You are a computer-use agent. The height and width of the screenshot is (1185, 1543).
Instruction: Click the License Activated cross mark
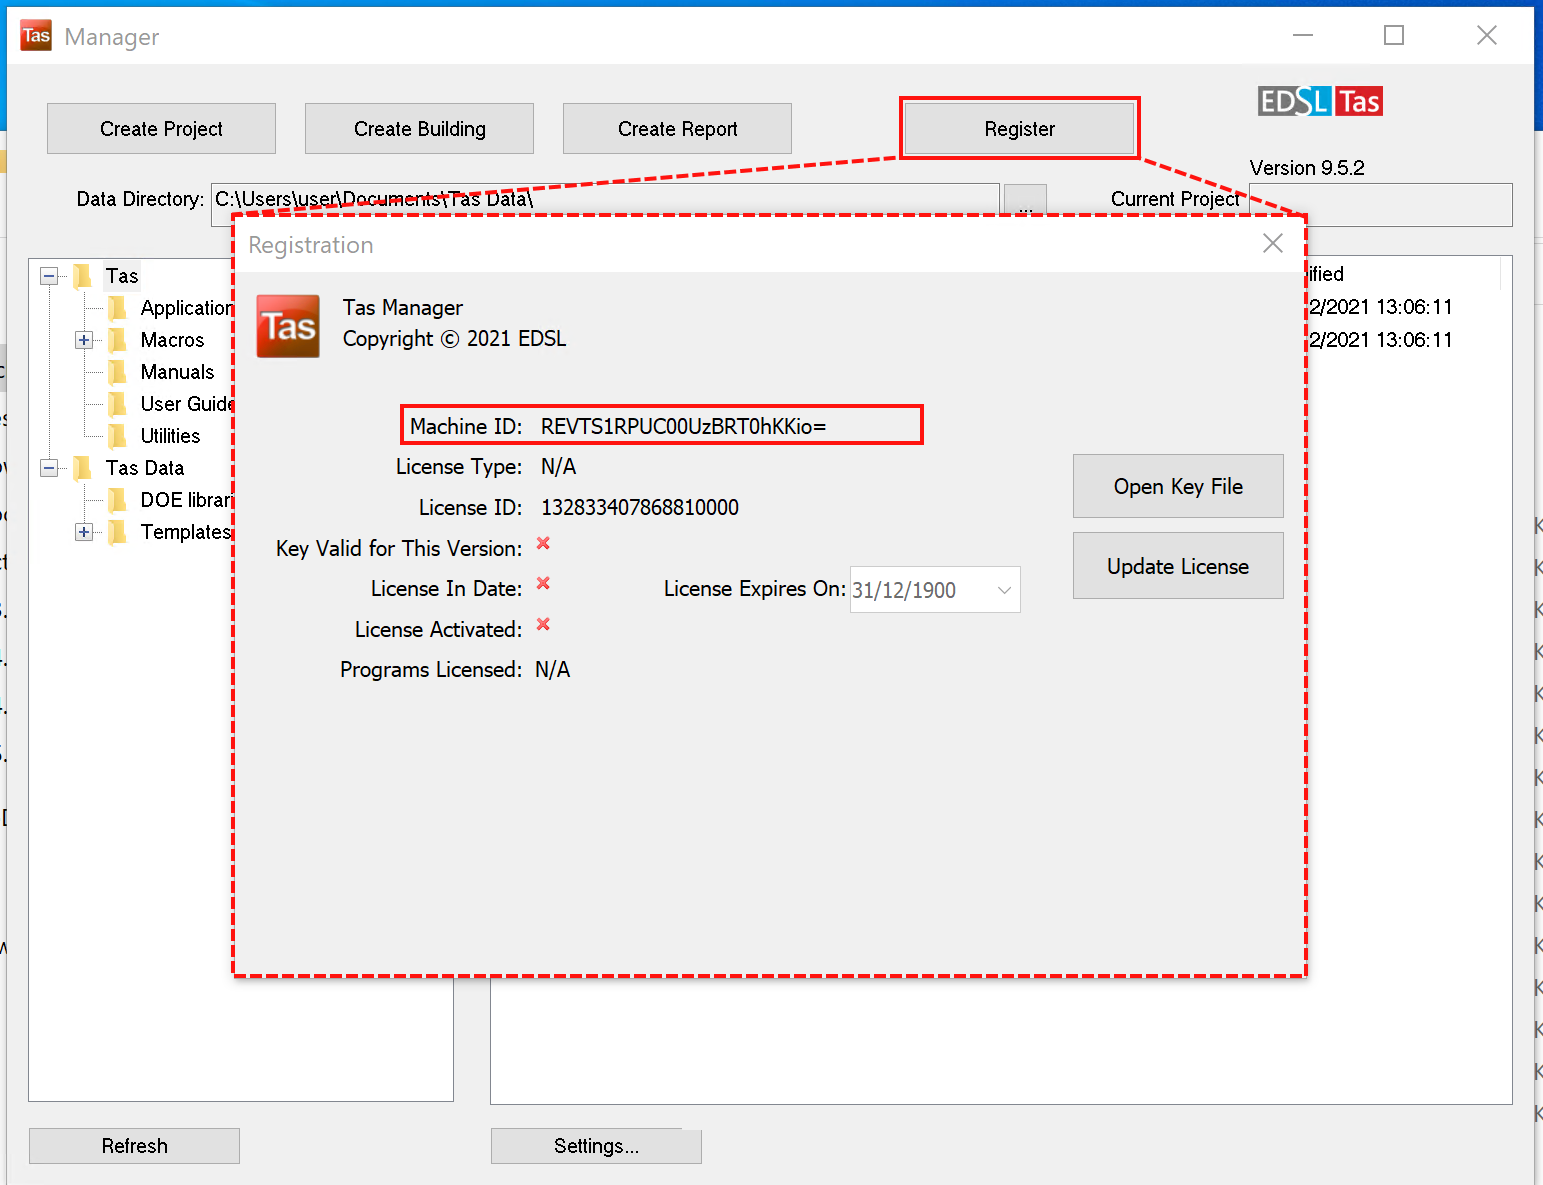(x=543, y=624)
